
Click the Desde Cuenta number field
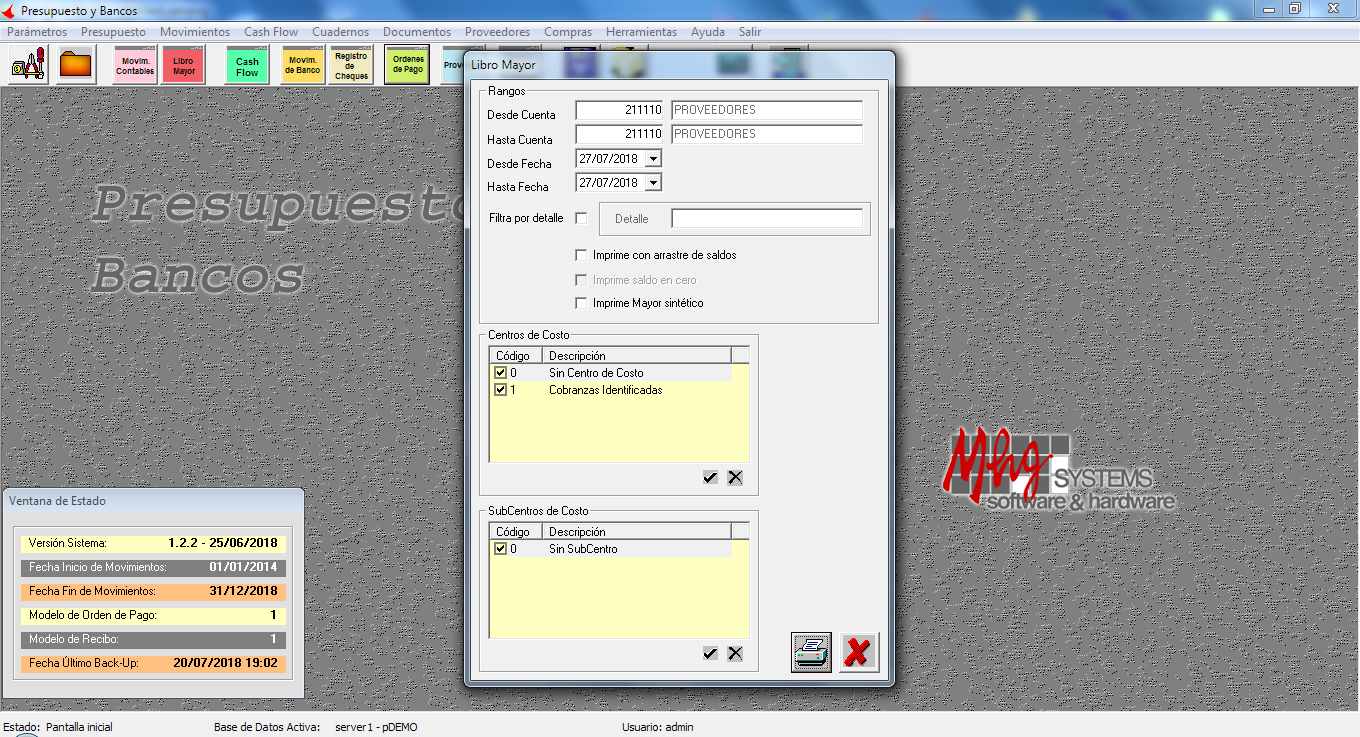[620, 110]
